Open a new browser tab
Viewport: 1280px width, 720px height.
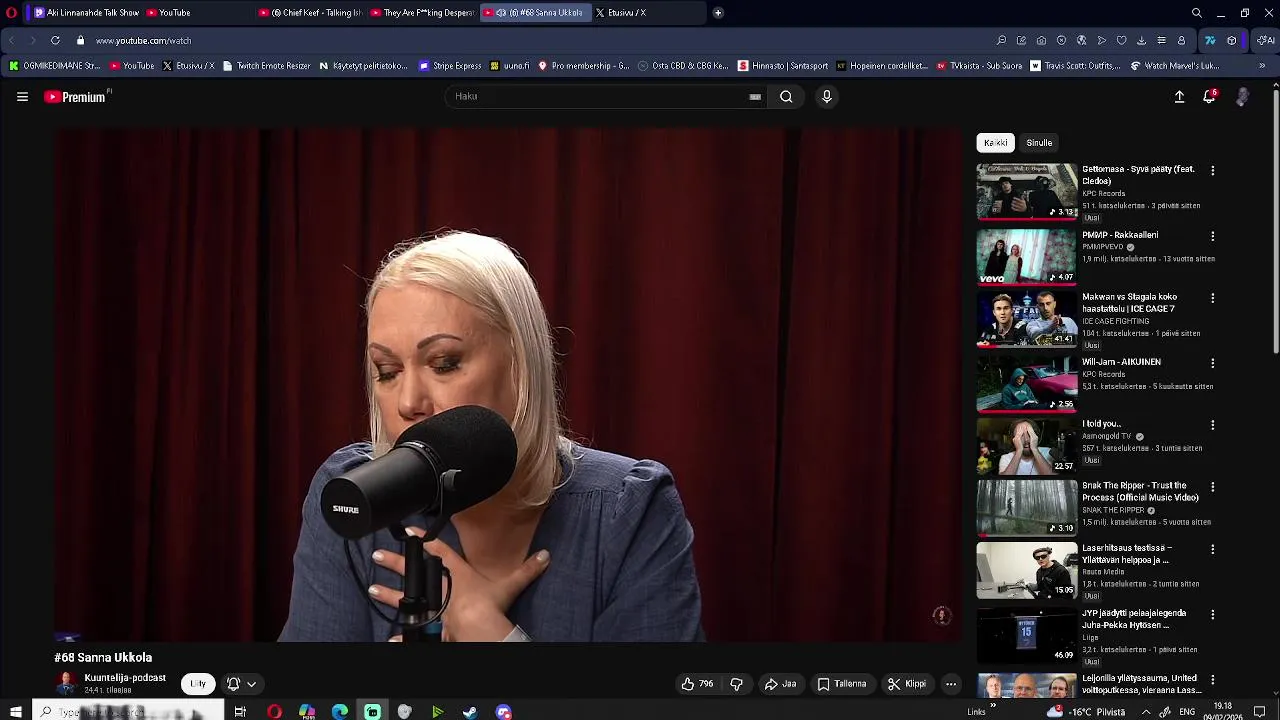[718, 13]
